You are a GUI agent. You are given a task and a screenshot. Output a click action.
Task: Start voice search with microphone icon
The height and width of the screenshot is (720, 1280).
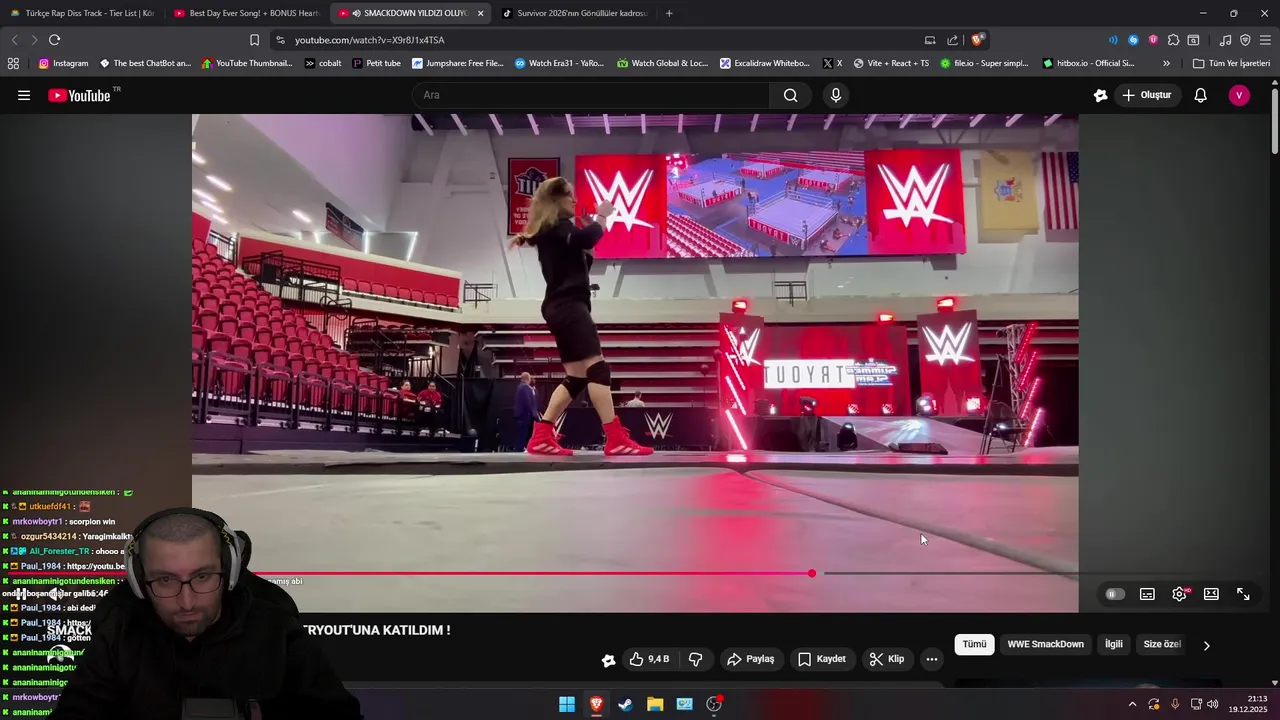pos(836,95)
